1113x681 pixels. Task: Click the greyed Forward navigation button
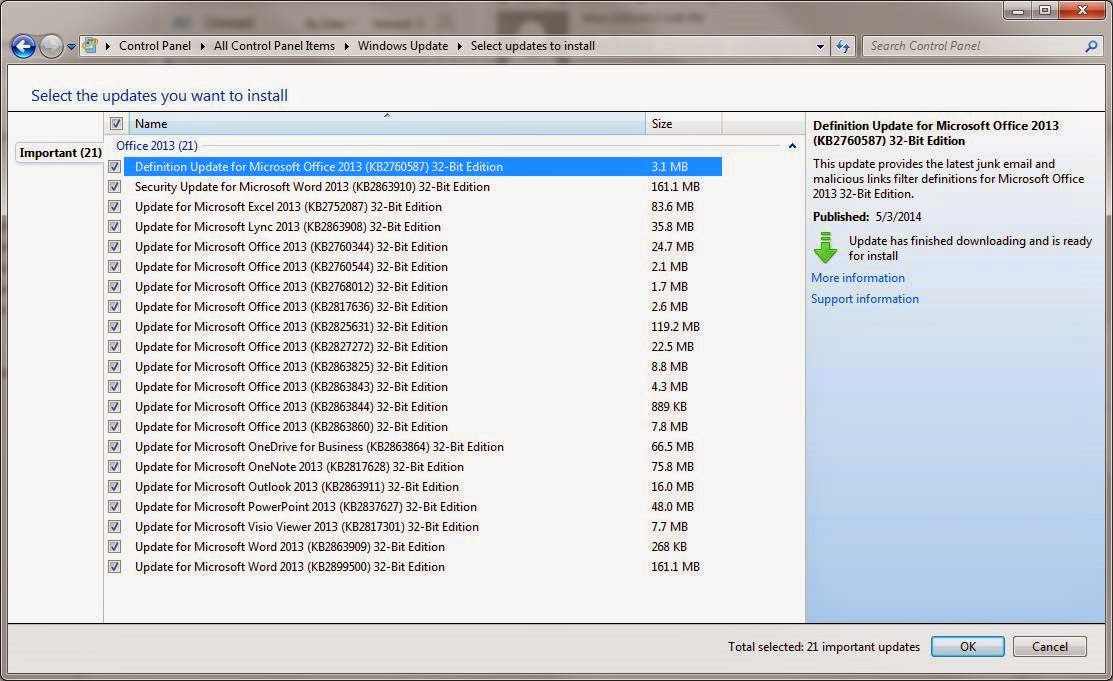(x=50, y=47)
